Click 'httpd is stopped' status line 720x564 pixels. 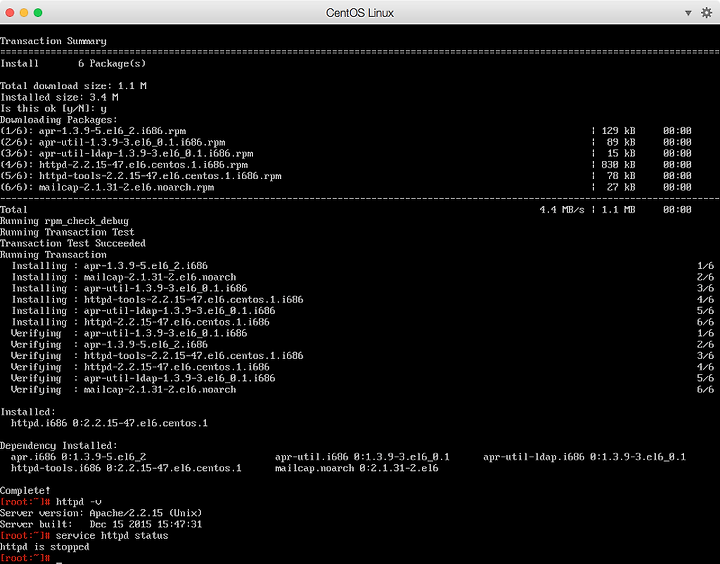(x=45, y=547)
